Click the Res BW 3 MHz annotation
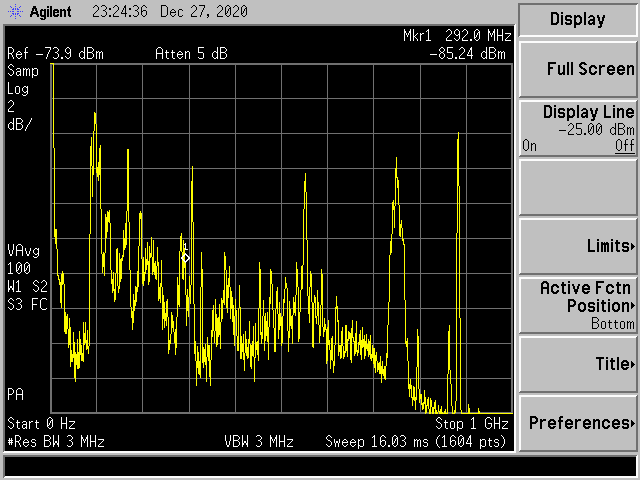This screenshot has height=480, width=640. 55,441
